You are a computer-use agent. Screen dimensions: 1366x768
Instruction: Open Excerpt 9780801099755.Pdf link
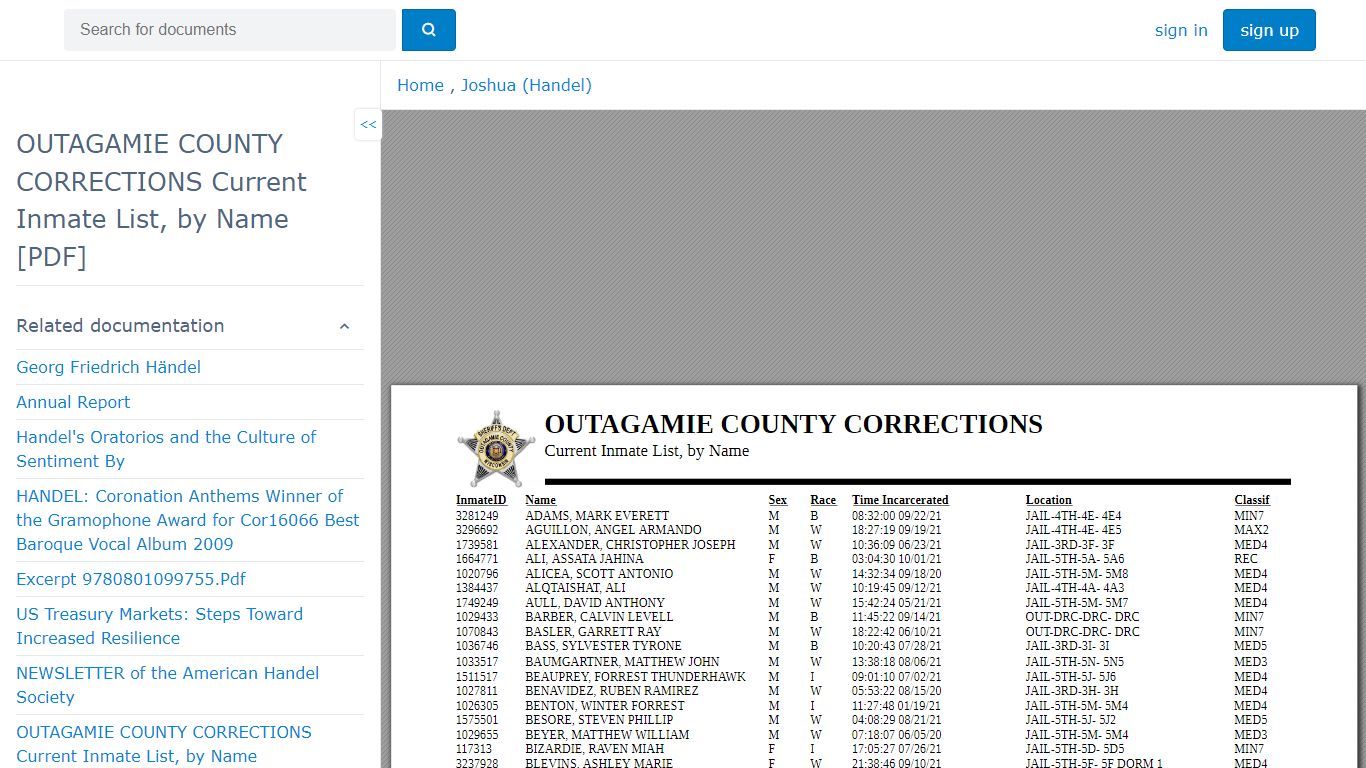click(131, 579)
